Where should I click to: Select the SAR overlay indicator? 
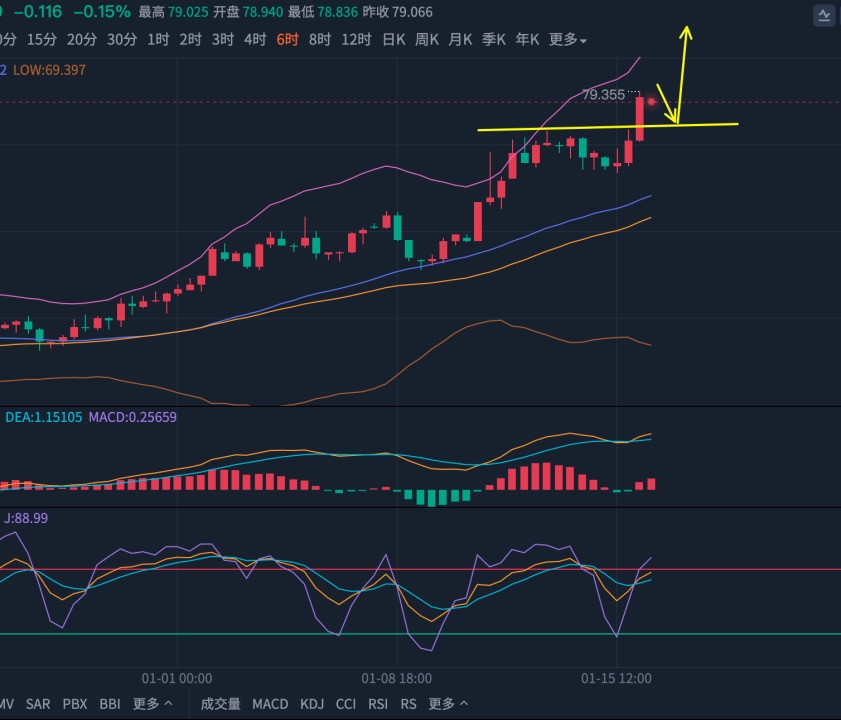[x=38, y=704]
